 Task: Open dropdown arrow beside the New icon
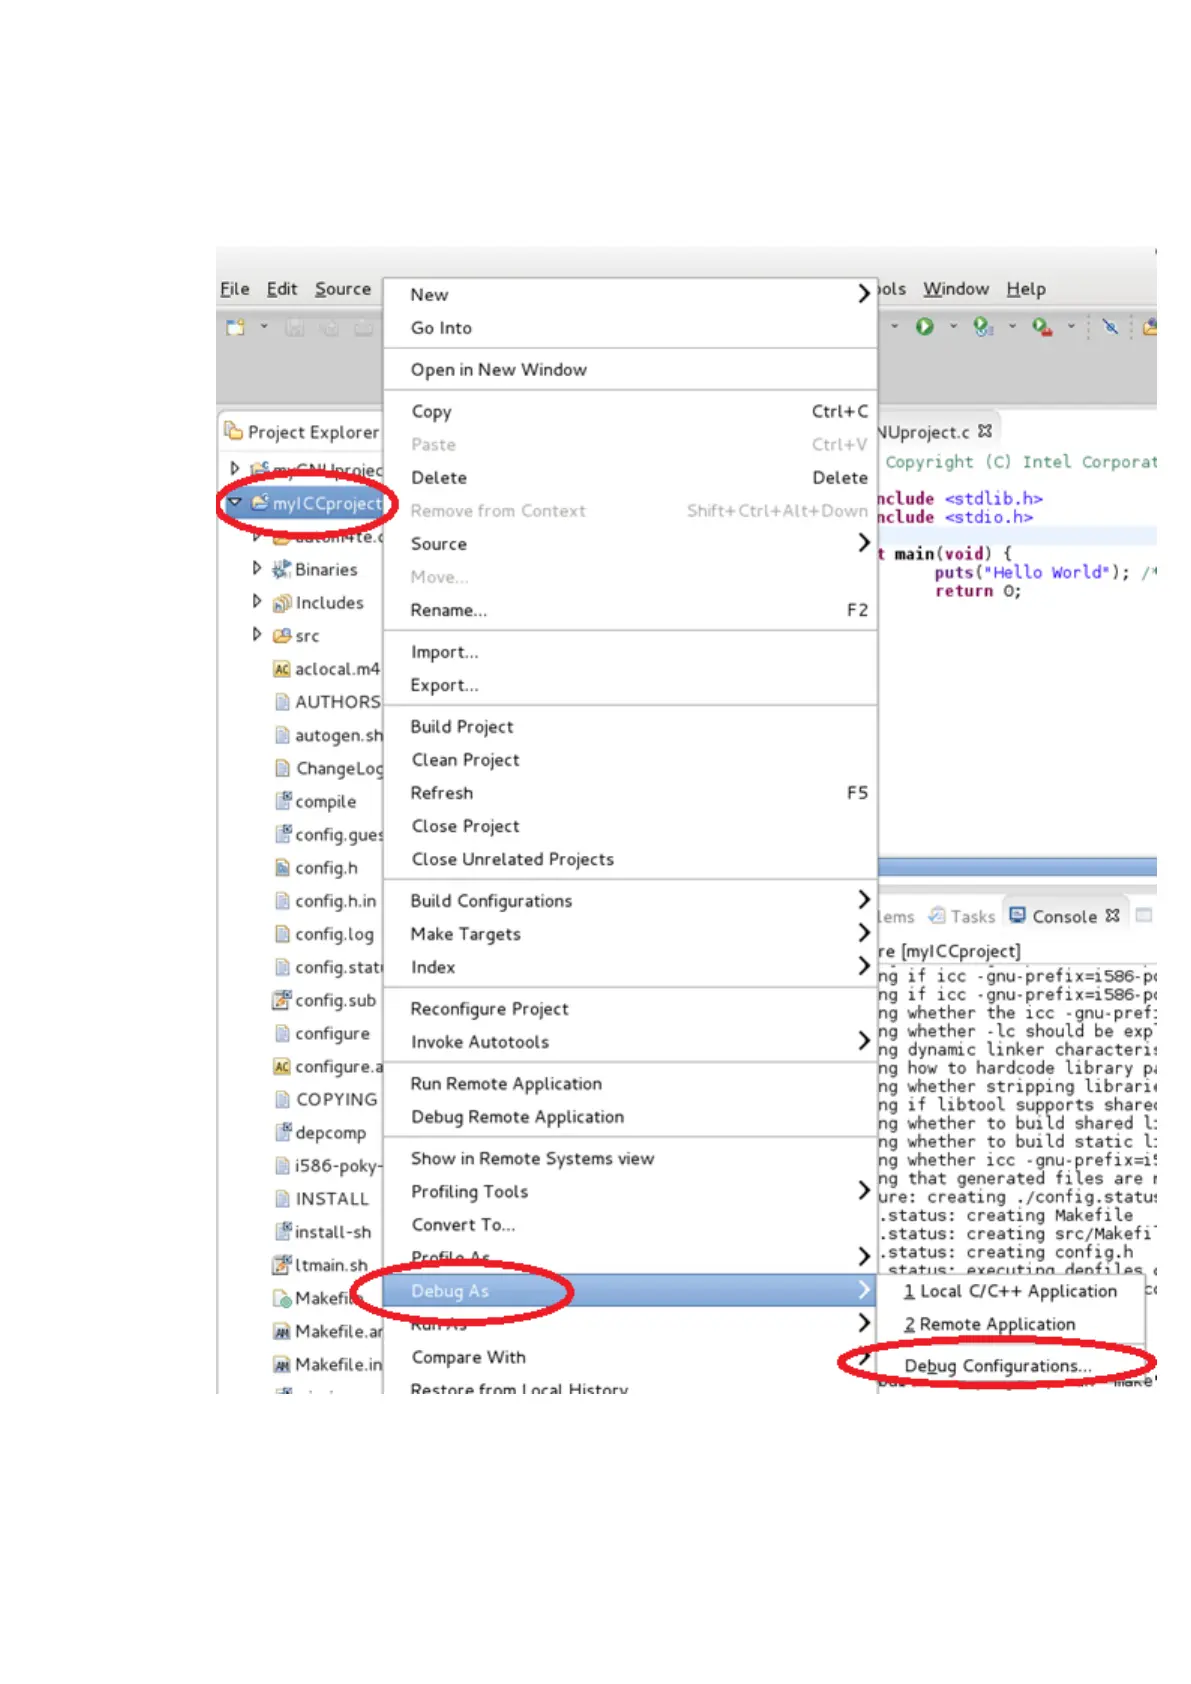pos(264,326)
